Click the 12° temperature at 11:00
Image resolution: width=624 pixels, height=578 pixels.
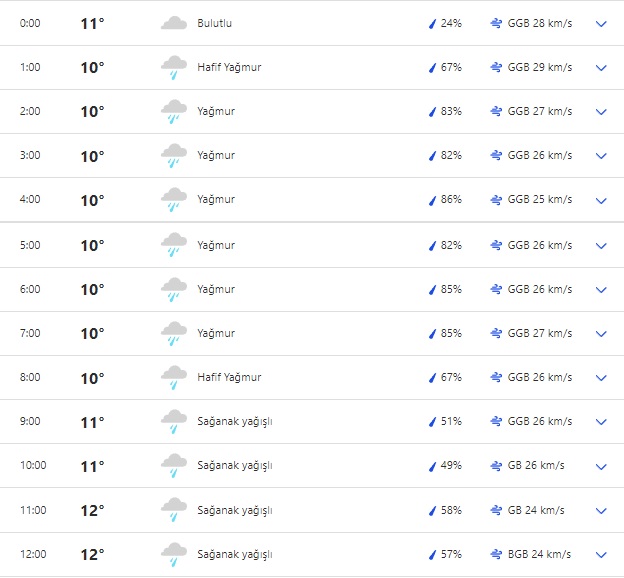pos(92,510)
